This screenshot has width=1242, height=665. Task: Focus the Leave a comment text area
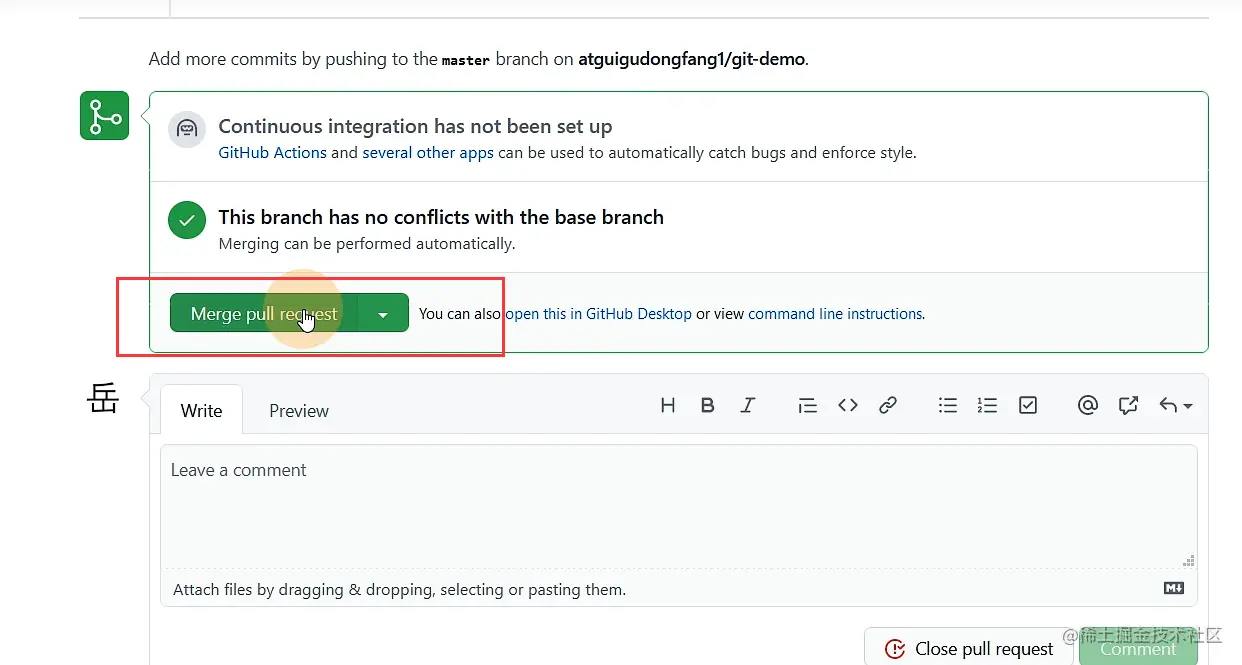point(679,507)
